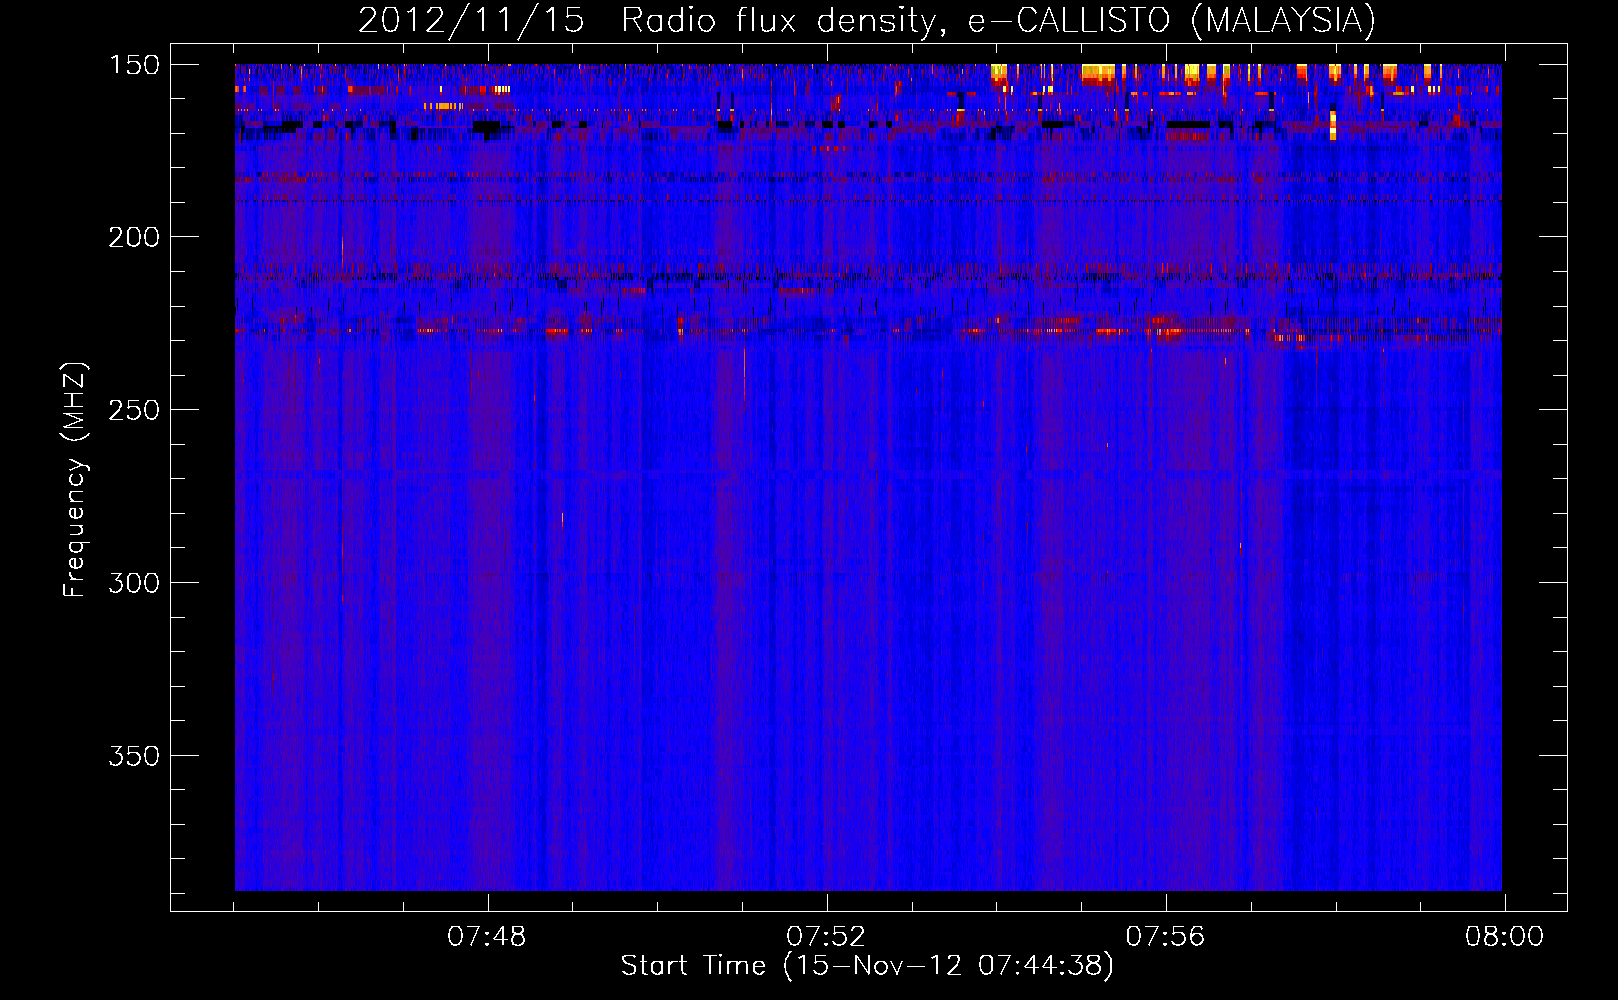Screen dimensions: 1618x1000
Task: Click the 07:48 time tick label
Action: click(487, 937)
